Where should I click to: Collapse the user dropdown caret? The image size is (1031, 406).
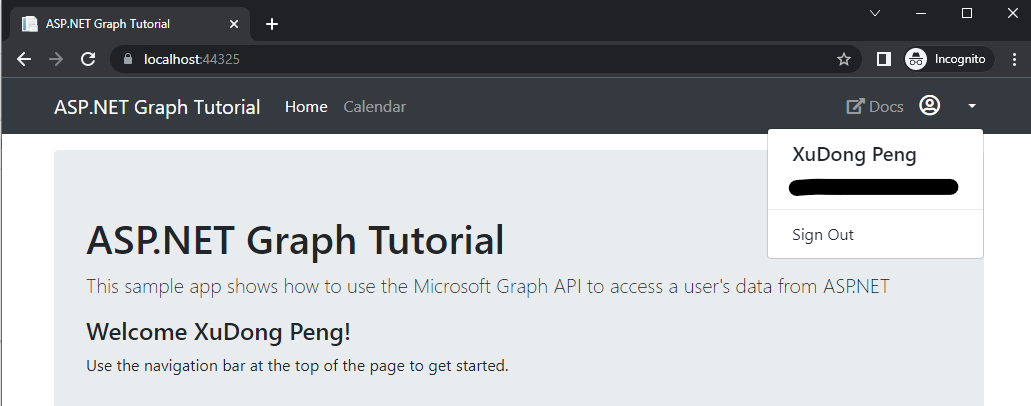coord(972,106)
